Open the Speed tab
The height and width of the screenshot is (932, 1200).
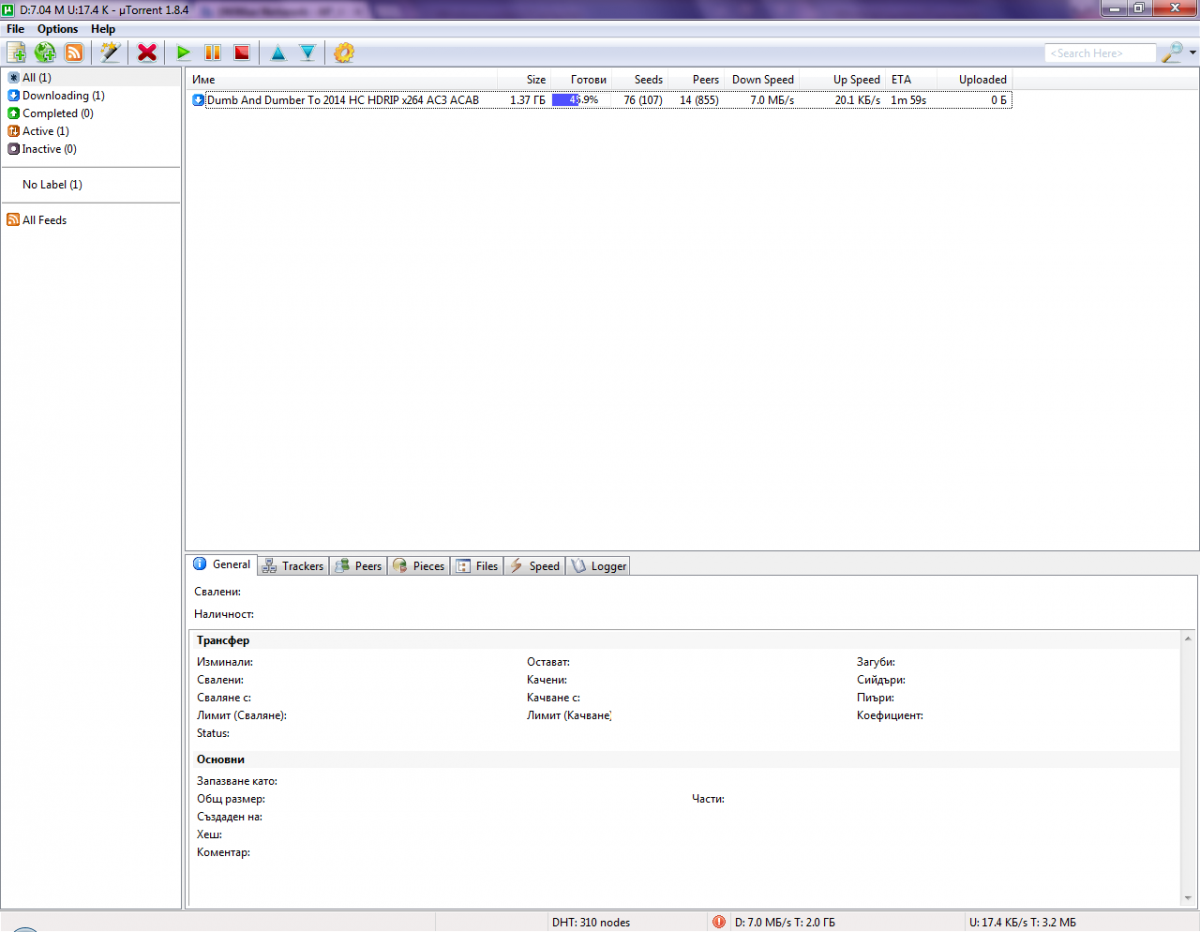(x=535, y=566)
